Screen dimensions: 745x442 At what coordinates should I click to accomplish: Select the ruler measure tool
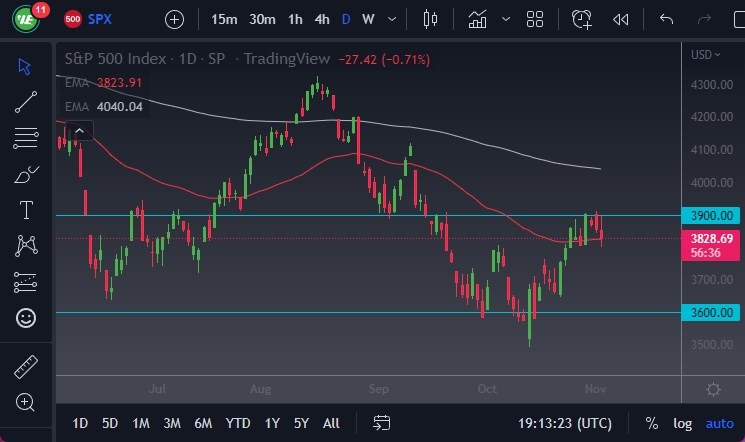(26, 367)
